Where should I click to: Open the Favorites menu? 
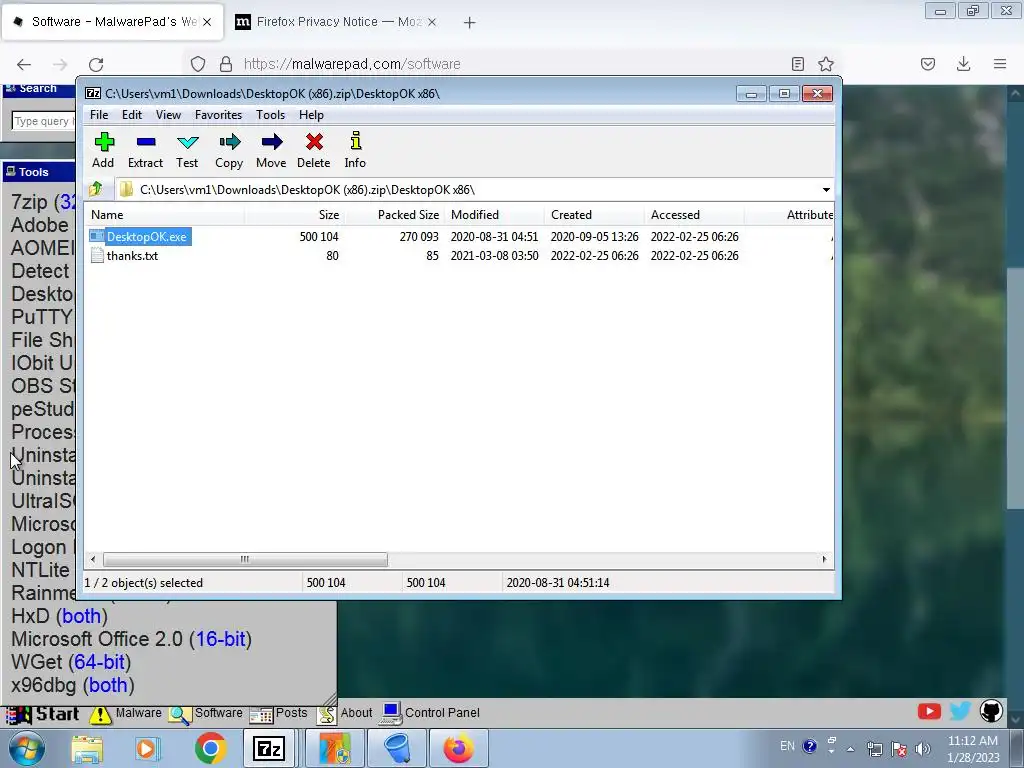tap(218, 115)
